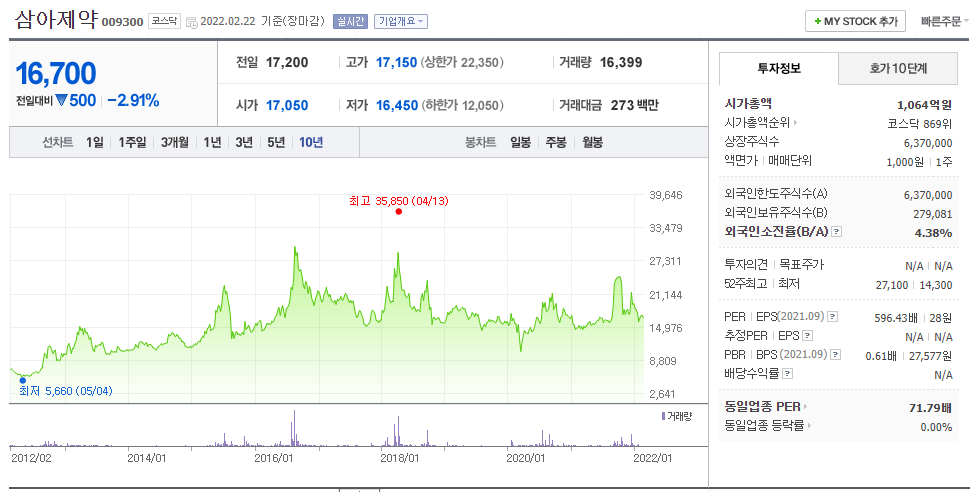Click the stock name 삼아제약
The width and height of the screenshot is (975, 492).
(56, 19)
